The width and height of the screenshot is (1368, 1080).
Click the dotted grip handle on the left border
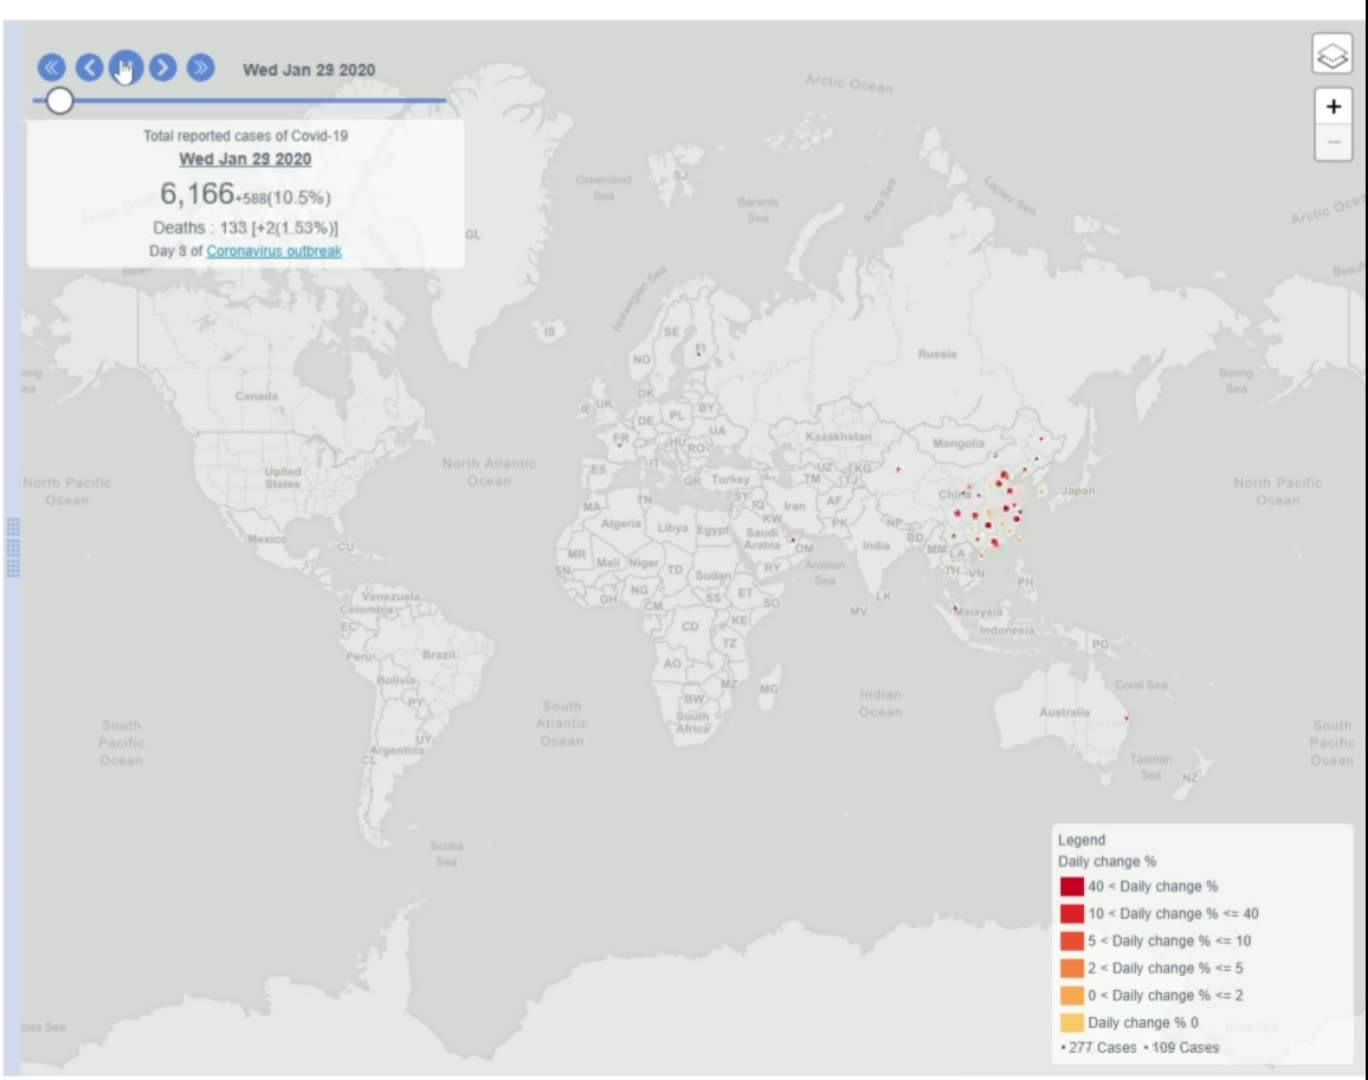13,548
